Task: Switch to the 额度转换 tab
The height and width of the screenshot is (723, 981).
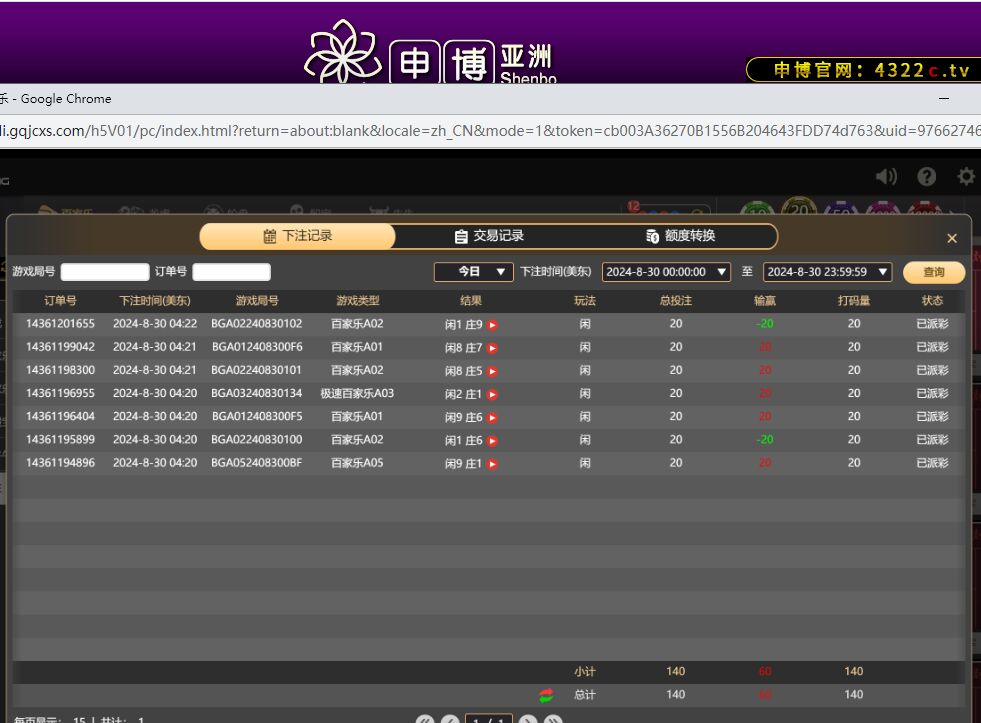Action: [x=681, y=236]
